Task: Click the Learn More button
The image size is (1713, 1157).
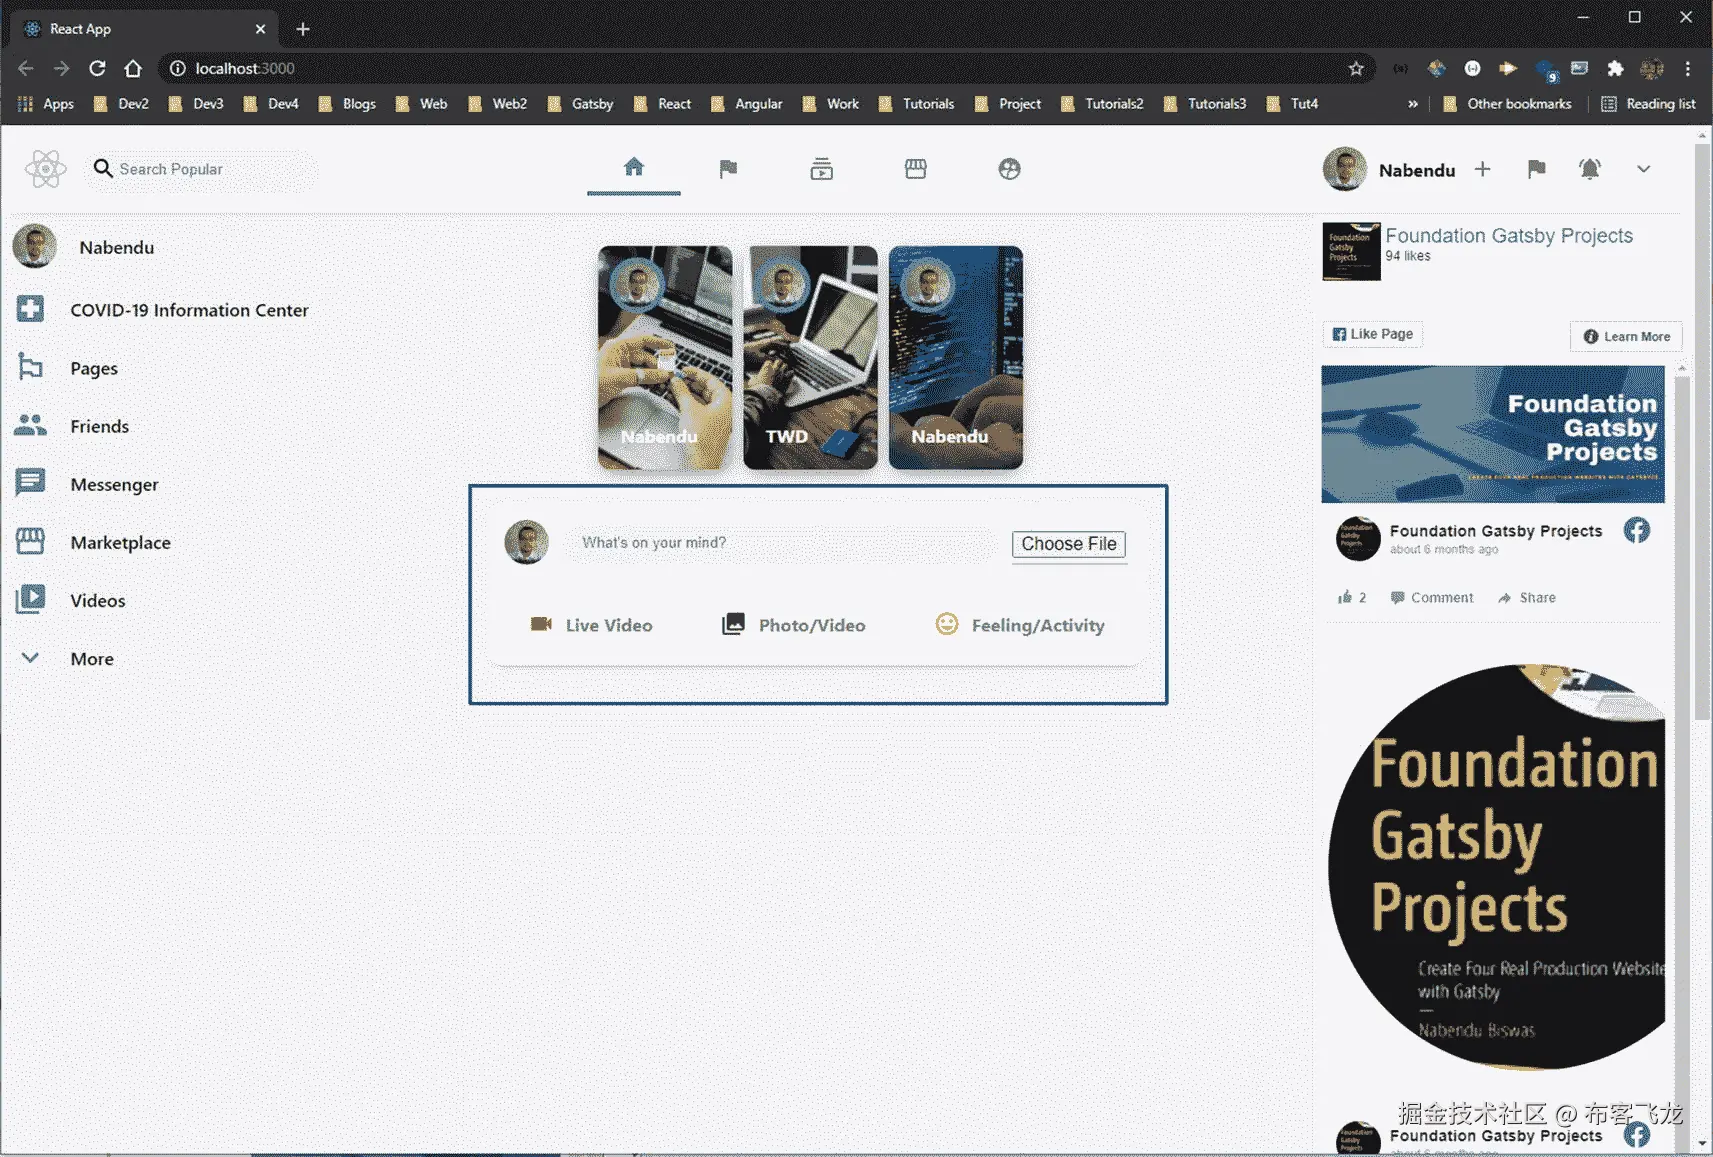Action: point(1626,336)
